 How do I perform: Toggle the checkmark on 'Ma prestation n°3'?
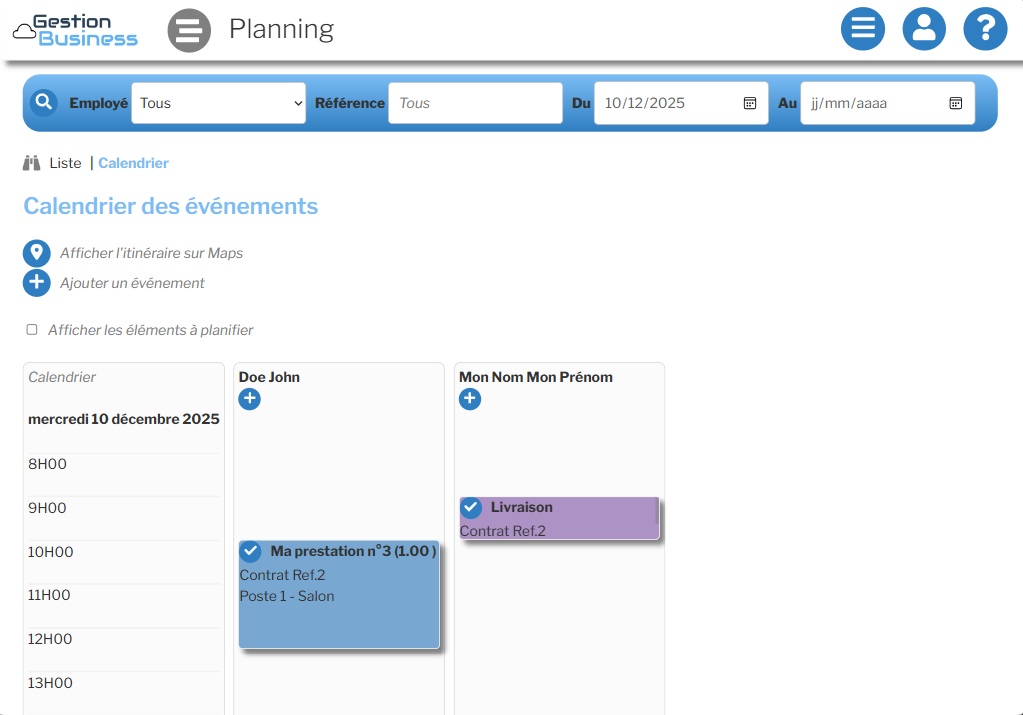(251, 550)
